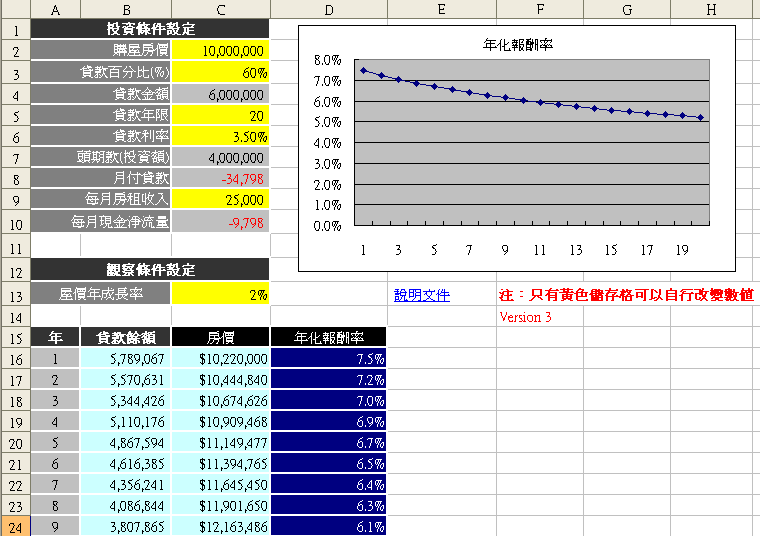Click row 11 header
Image resolution: width=760 pixels, height=536 pixels.
click(x=15, y=246)
